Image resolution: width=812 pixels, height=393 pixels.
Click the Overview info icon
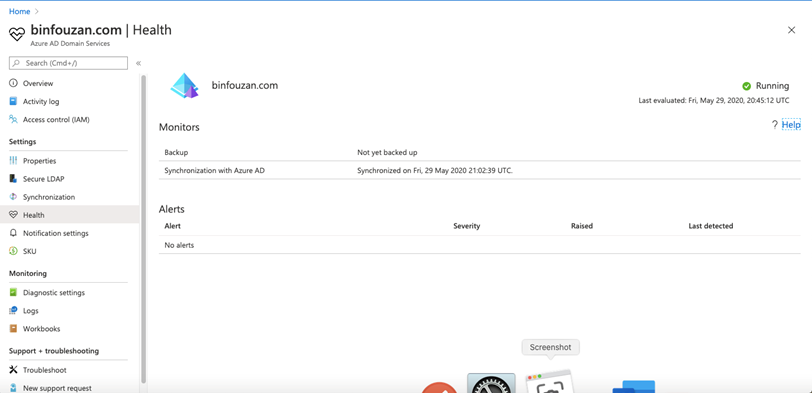13,83
